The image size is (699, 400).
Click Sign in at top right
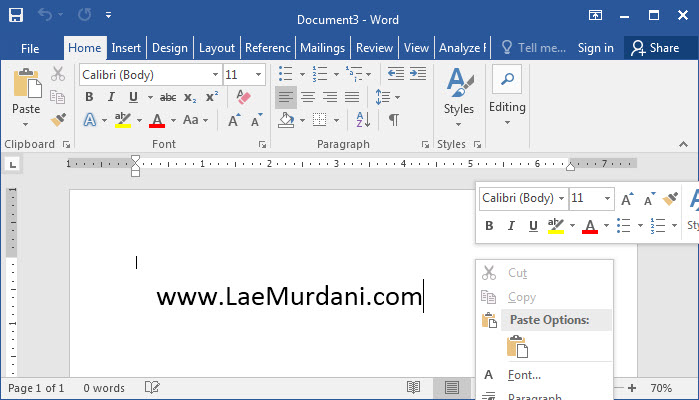pyautogui.click(x=595, y=48)
